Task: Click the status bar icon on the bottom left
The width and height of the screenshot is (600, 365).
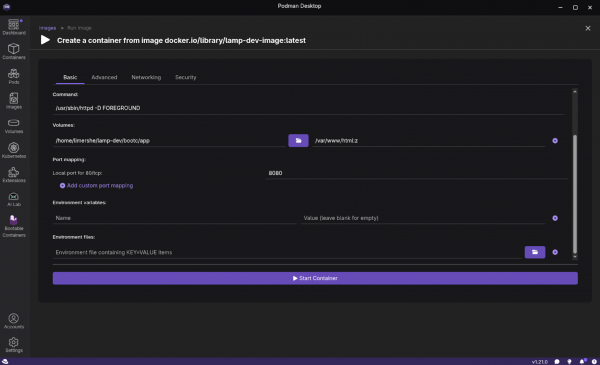Action: 5,362
